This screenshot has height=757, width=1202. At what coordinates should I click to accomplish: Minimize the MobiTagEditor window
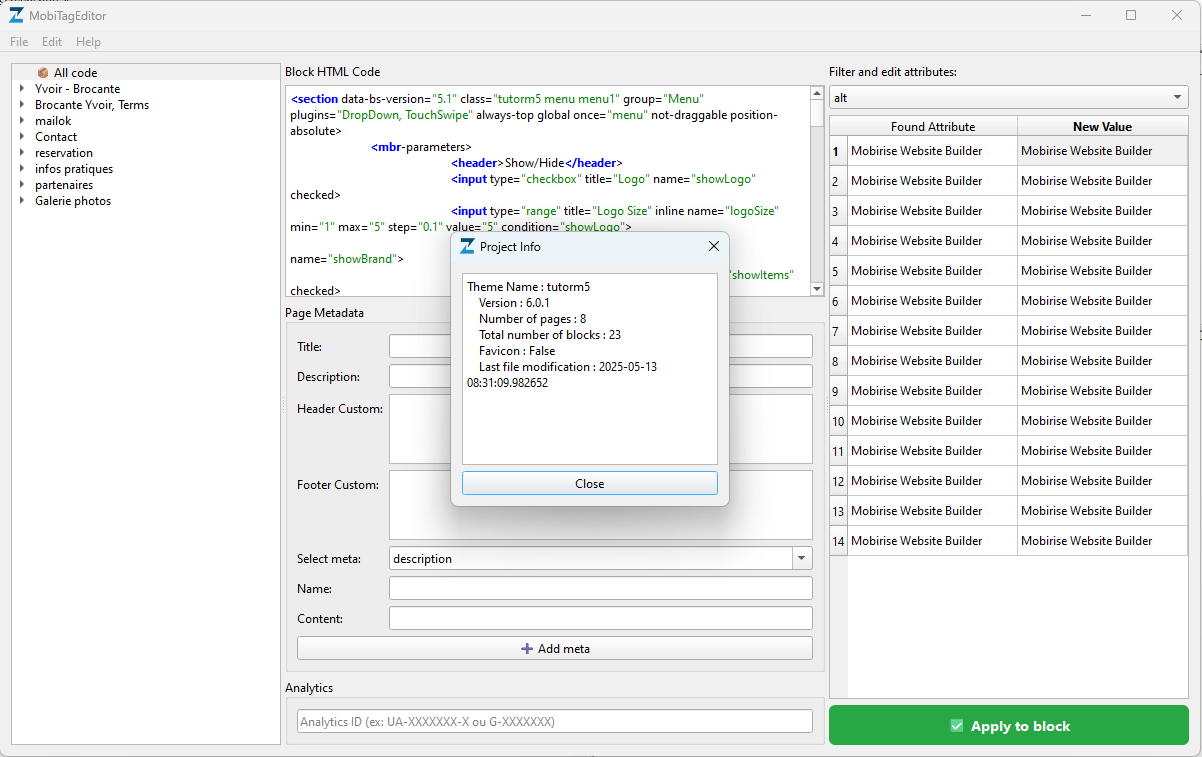(1086, 15)
